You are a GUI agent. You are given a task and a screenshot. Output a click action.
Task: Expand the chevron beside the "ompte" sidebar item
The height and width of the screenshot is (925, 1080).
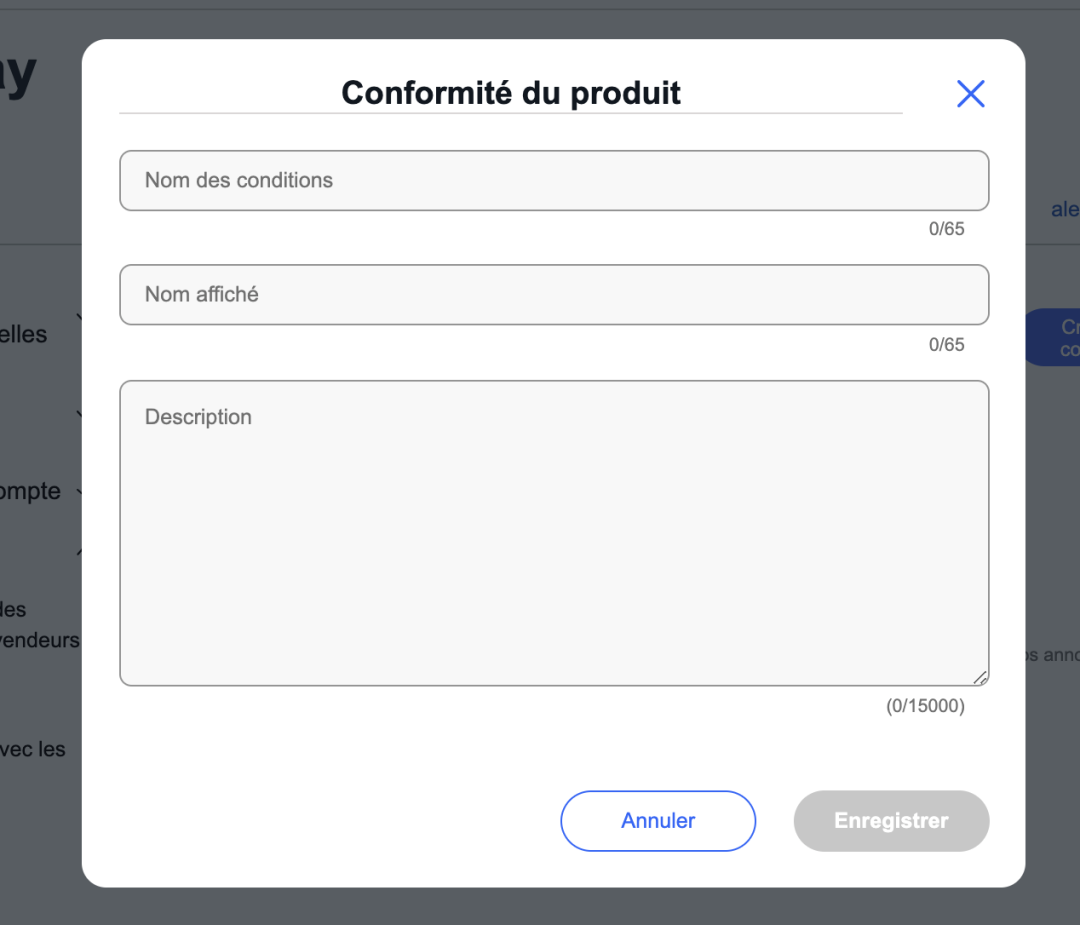(x=78, y=491)
